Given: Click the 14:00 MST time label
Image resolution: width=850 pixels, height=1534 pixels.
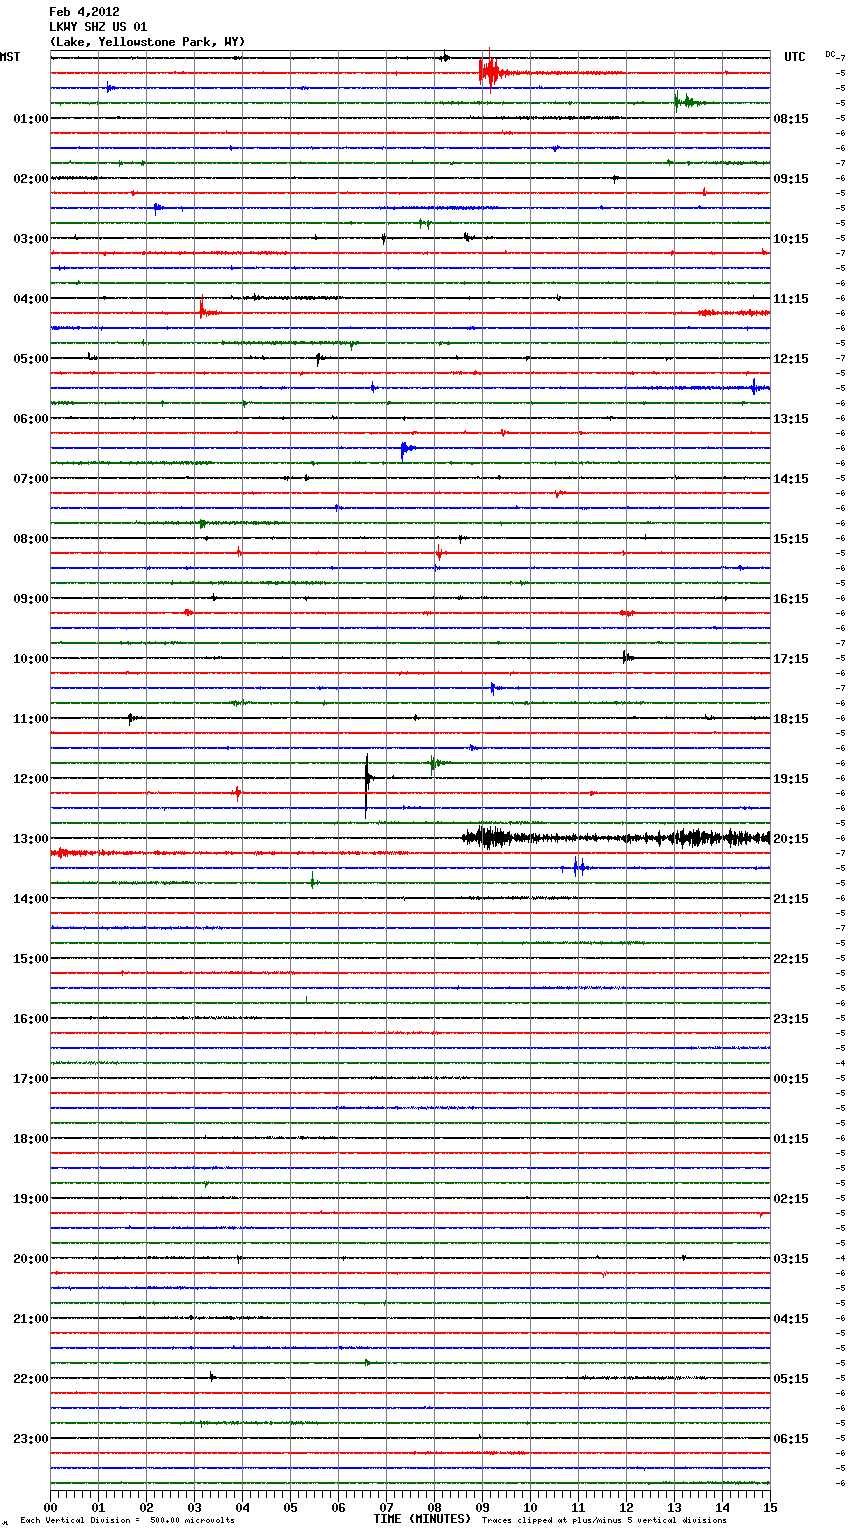Looking at the screenshot, I should click(31, 898).
